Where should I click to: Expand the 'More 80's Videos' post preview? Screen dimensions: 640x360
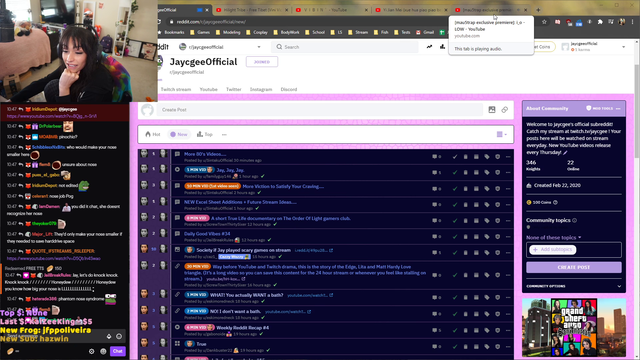tap(177, 154)
